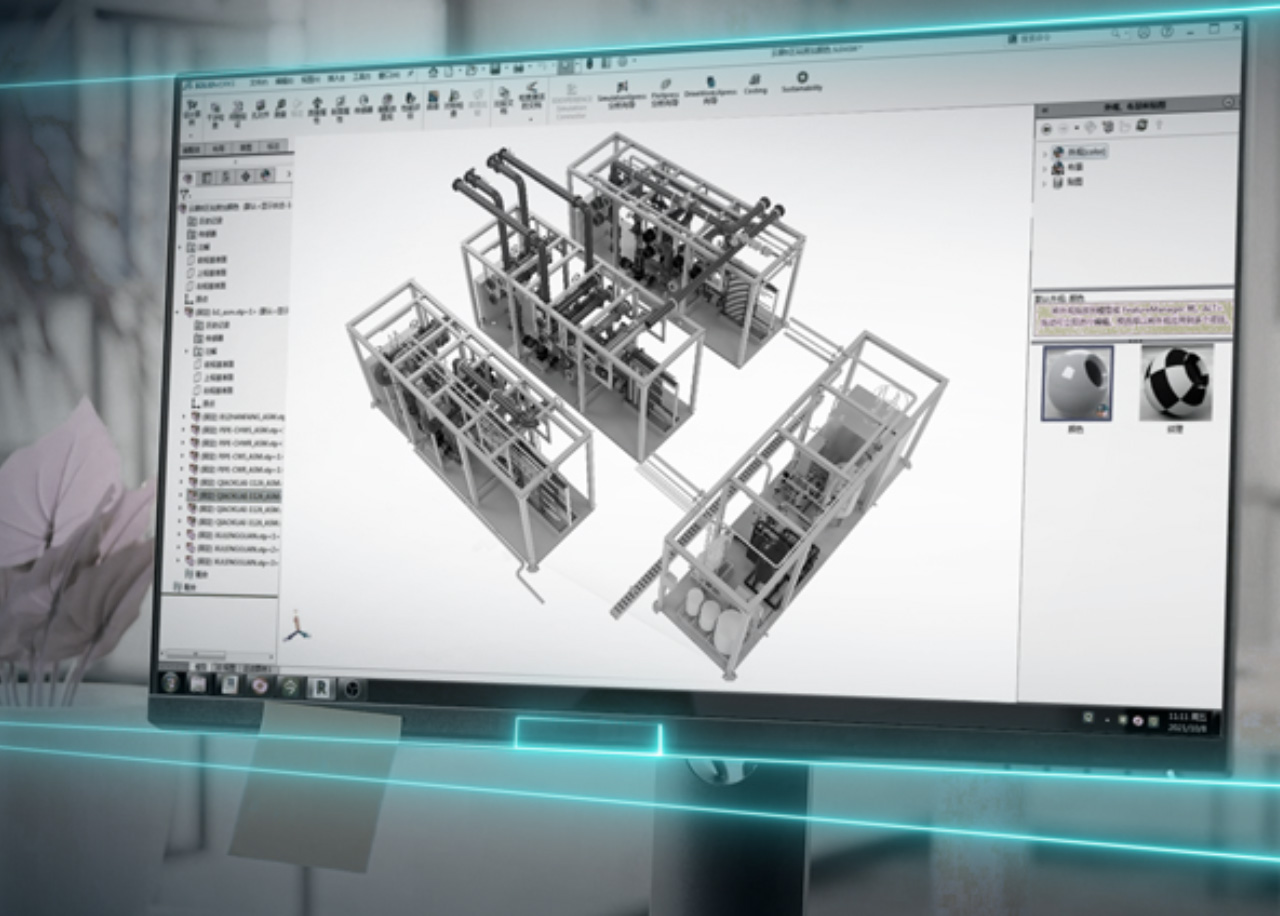Switch to the first CommandManager tab

click(x=191, y=147)
